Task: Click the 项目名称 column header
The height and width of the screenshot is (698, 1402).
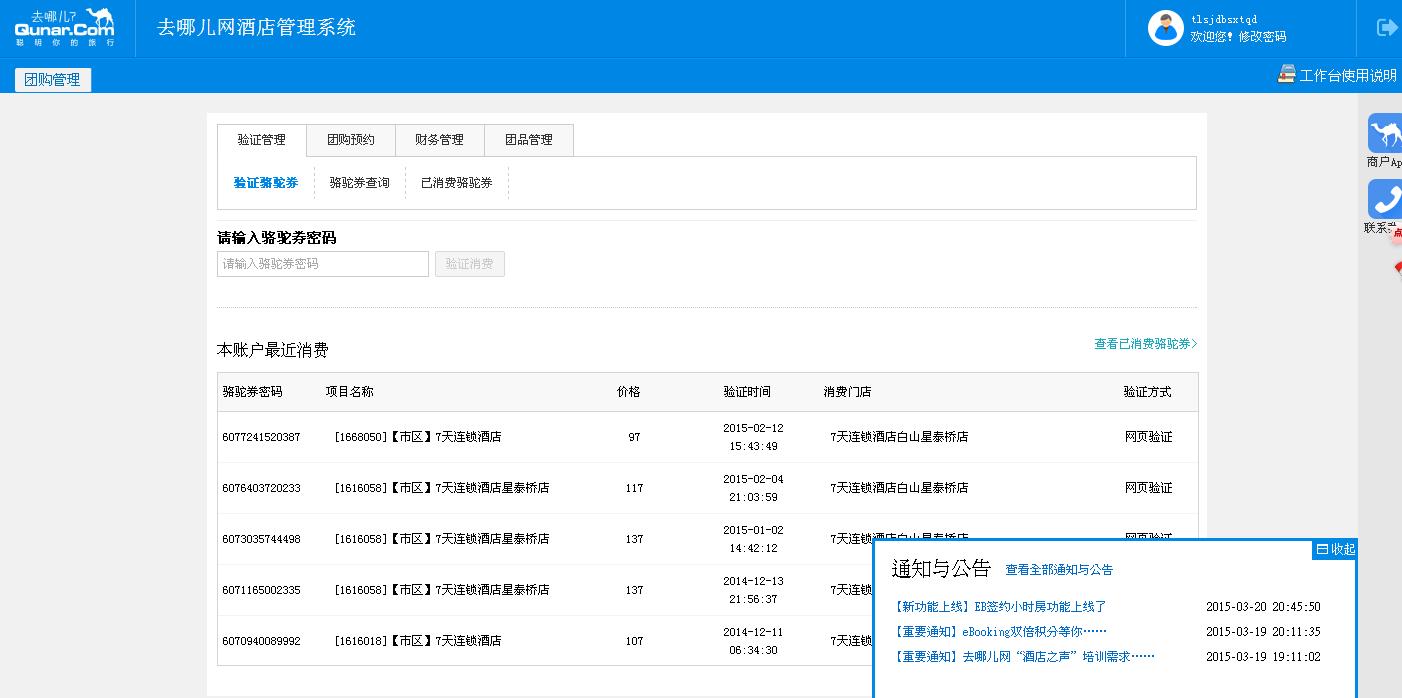Action: 349,392
